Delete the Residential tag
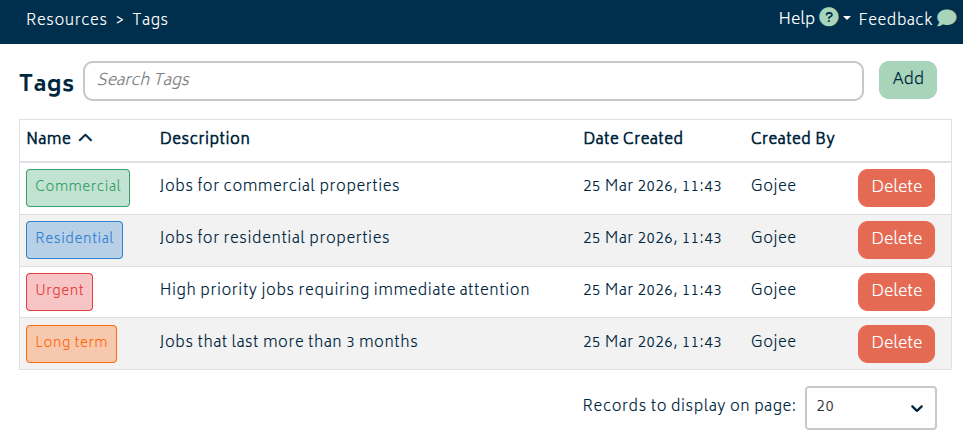 [x=896, y=239]
